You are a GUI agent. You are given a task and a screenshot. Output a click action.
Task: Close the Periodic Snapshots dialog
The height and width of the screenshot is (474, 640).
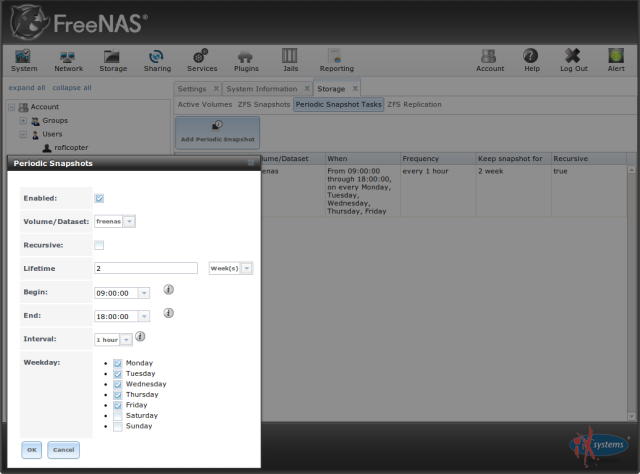(x=251, y=163)
